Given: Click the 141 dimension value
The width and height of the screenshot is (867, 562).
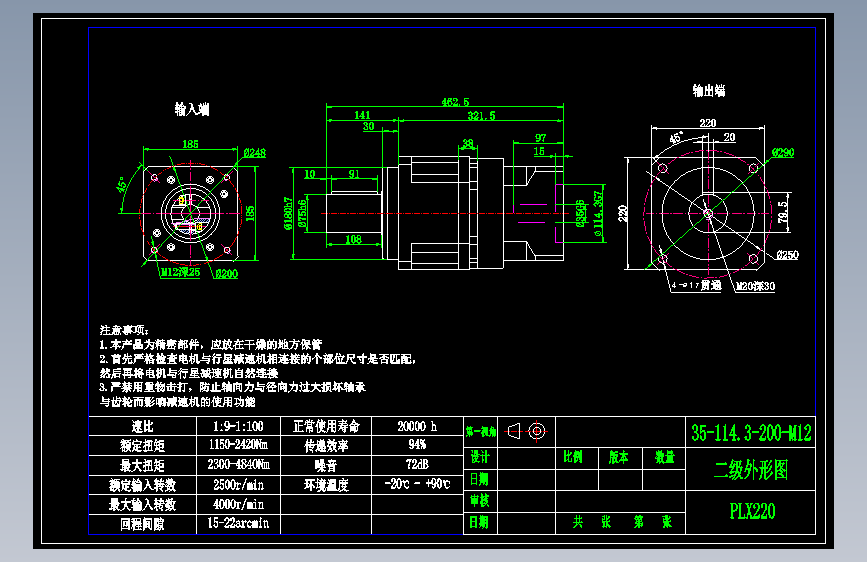Looking at the screenshot, I should pos(362,115).
